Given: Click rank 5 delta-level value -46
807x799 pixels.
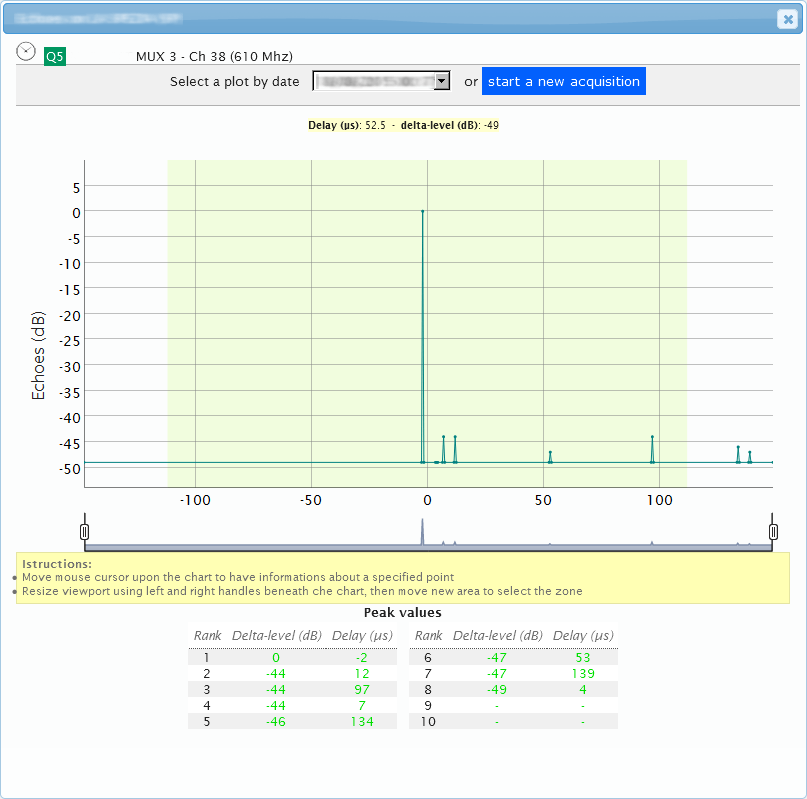Looking at the screenshot, I should (276, 721).
